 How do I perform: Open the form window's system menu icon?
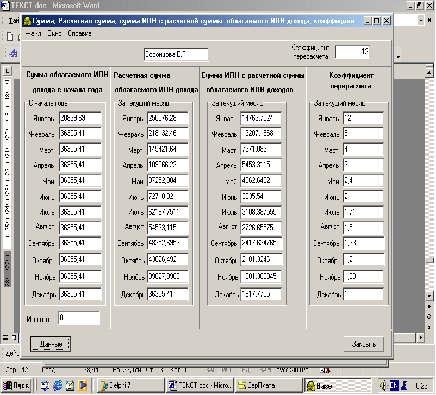pos(27,21)
